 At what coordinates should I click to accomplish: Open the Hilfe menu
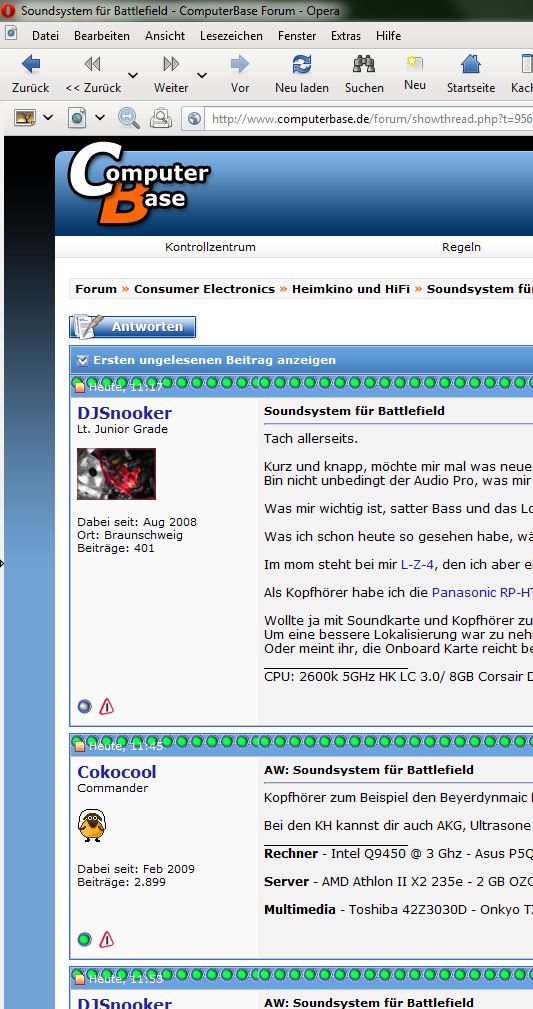coord(388,36)
